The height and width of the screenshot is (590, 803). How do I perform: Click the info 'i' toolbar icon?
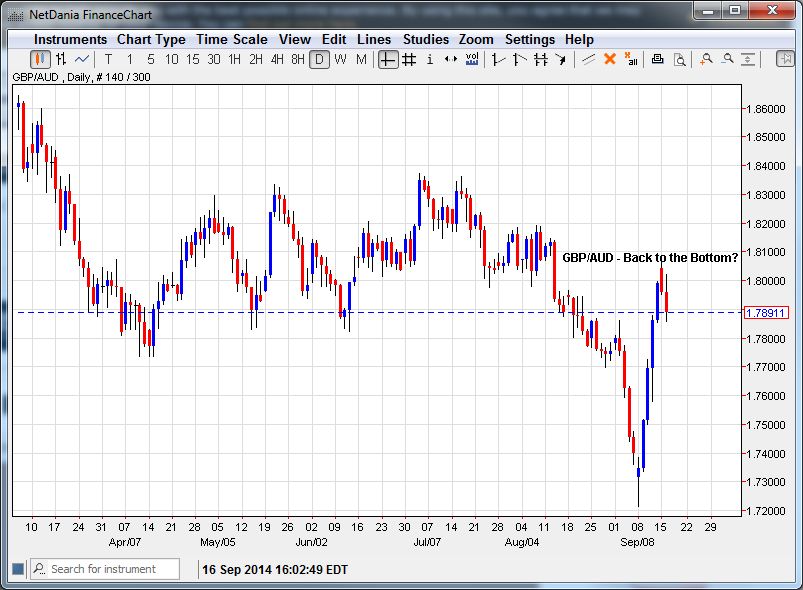coord(430,60)
